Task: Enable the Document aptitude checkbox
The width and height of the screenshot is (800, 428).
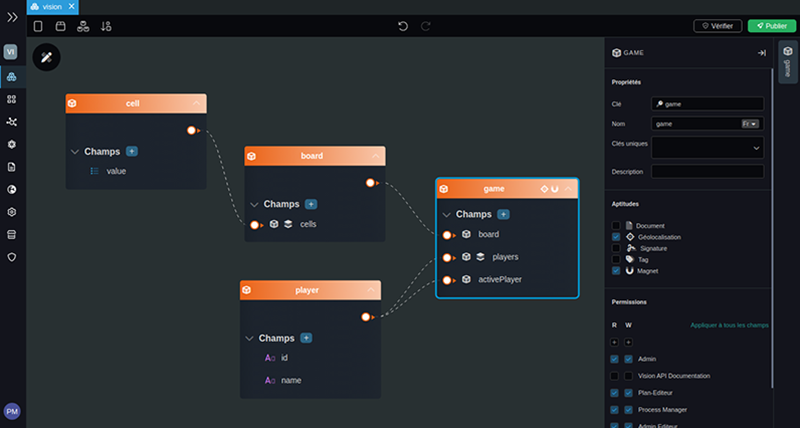Action: 616,226
